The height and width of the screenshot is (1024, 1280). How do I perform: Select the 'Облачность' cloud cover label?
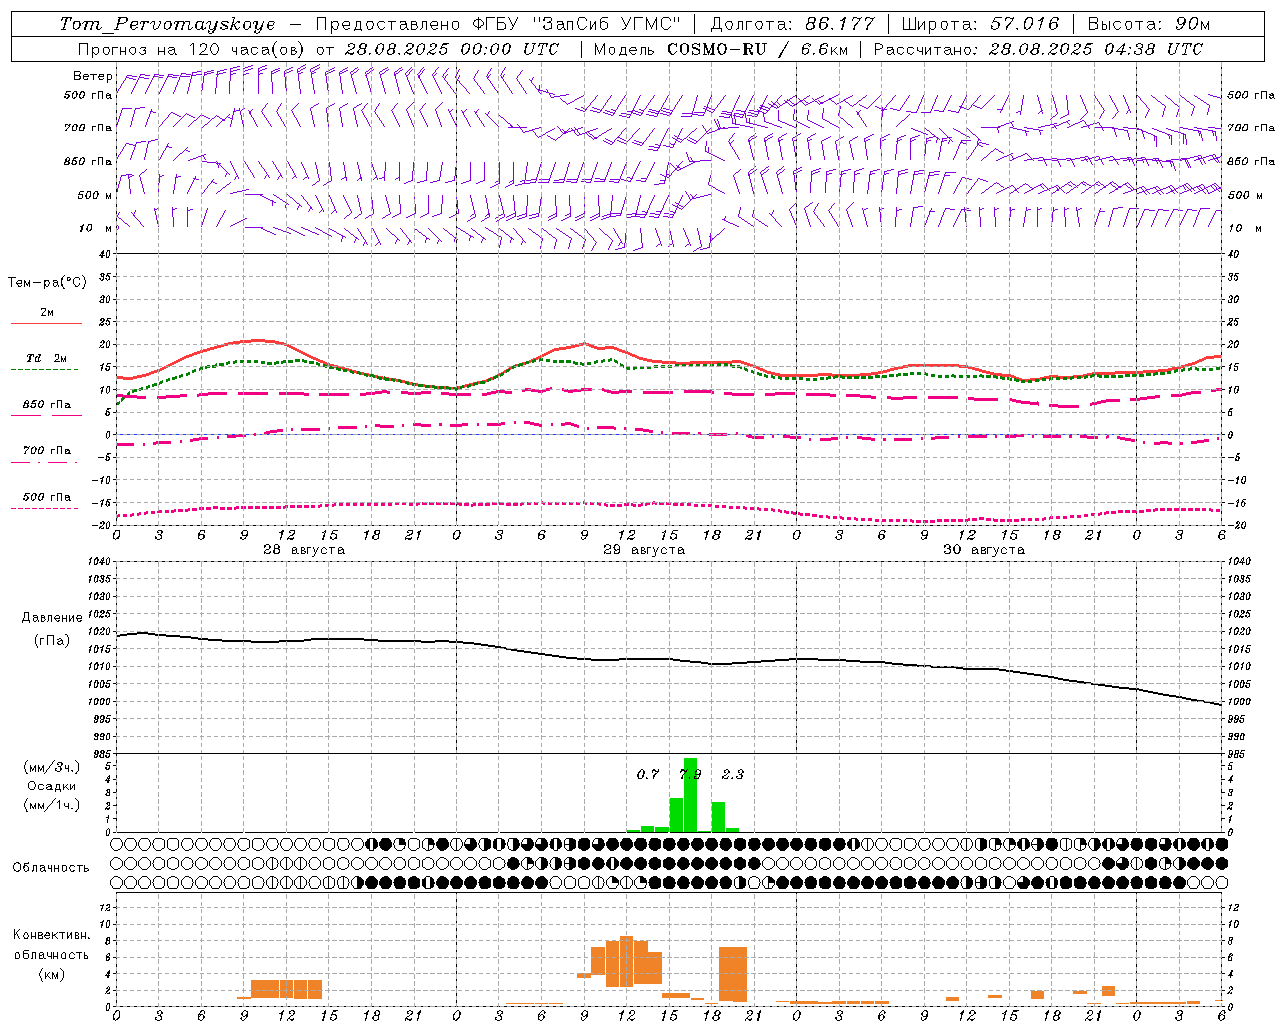pos(51,867)
